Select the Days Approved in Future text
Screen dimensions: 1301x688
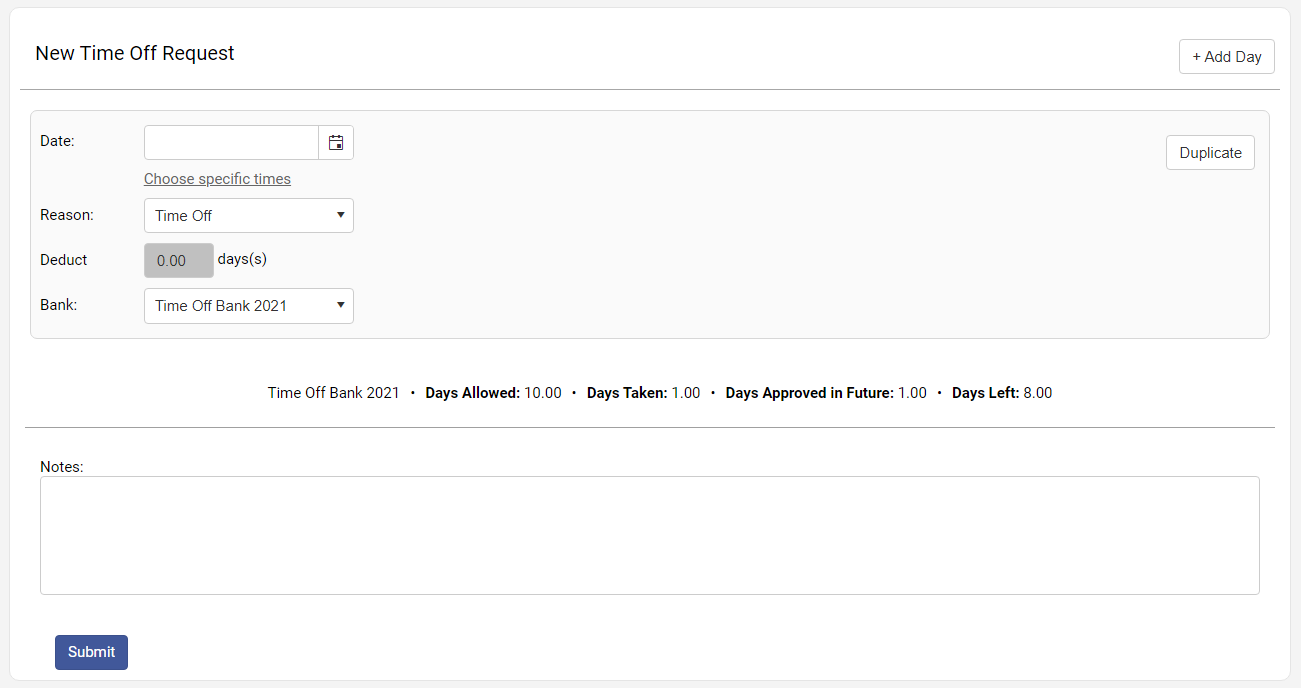click(x=825, y=393)
